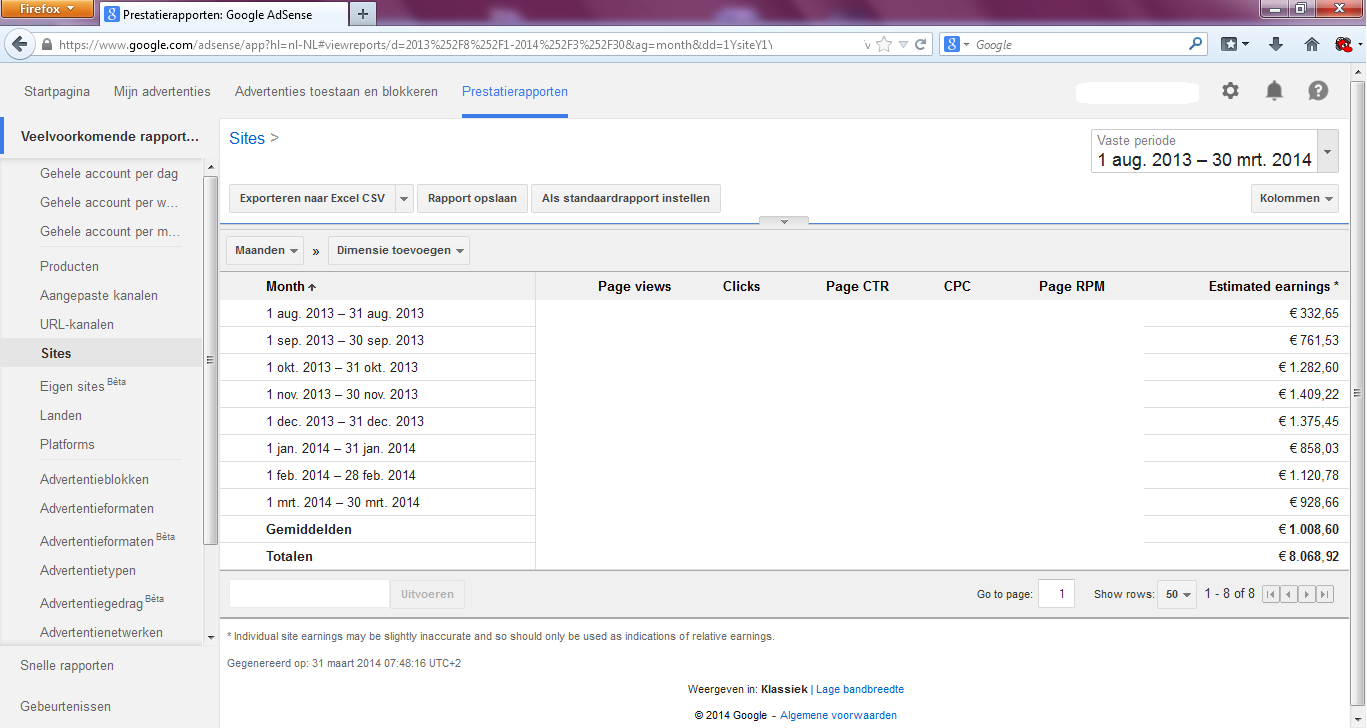Click Als standaardrapport instellen button
This screenshot has width=1367, height=728.
pos(626,198)
